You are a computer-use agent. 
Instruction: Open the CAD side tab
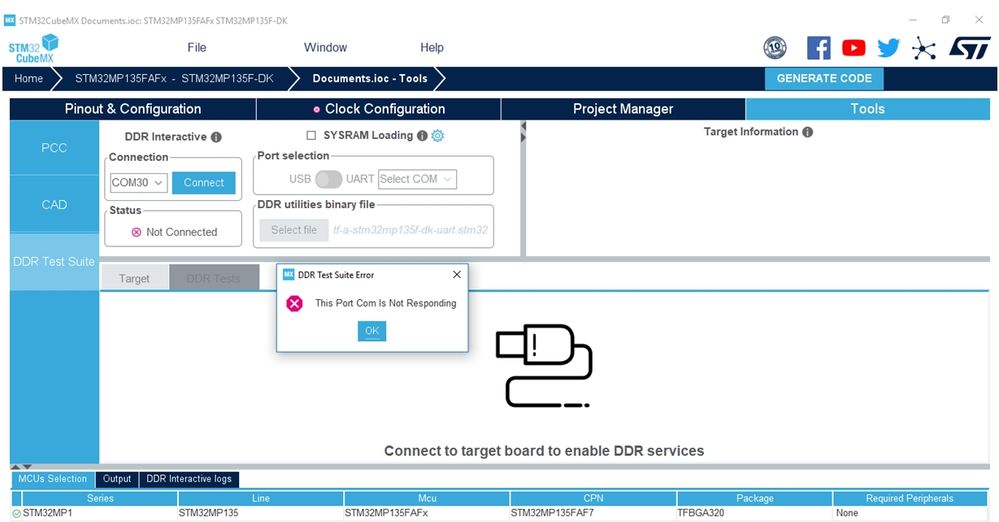click(x=54, y=205)
